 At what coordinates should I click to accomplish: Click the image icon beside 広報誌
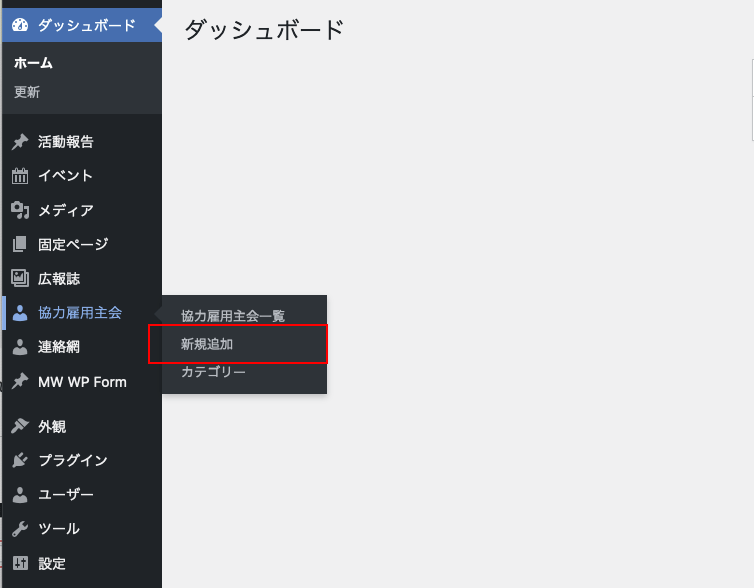(20, 278)
